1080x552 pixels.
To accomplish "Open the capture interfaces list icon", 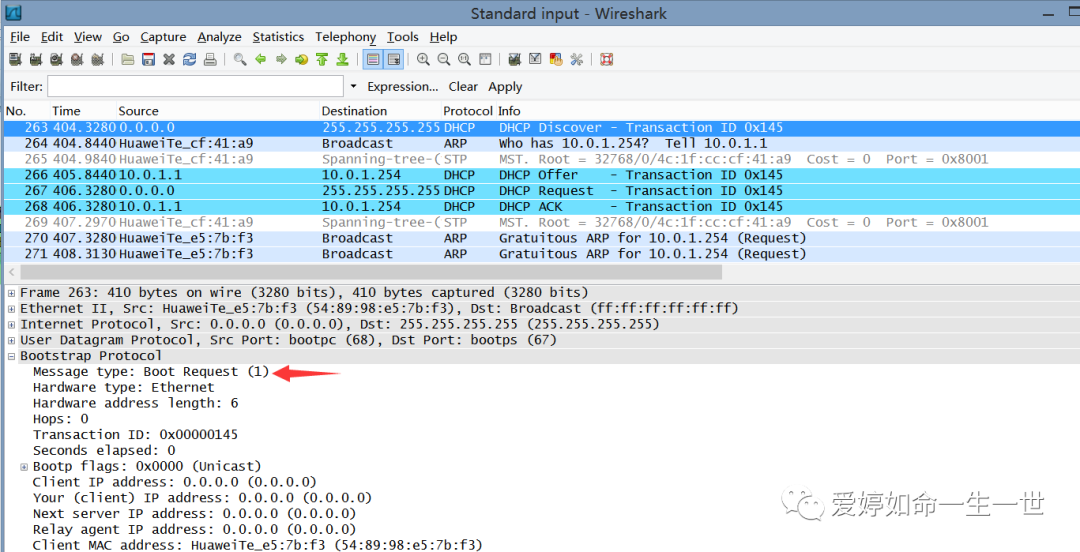I will click(15, 60).
